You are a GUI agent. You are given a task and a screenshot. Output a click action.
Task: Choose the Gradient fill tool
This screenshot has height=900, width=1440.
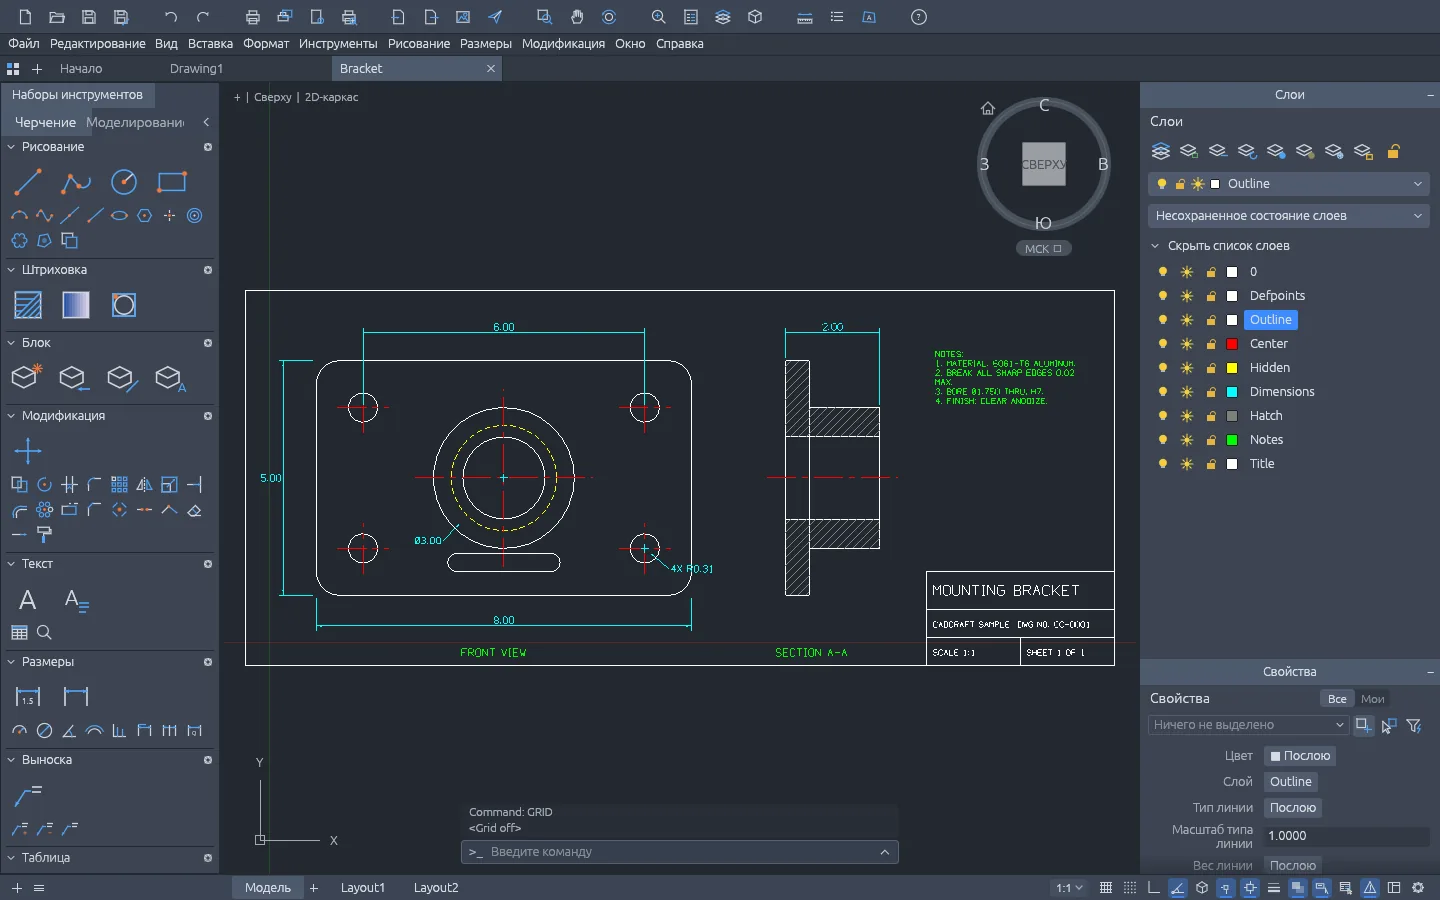(76, 305)
